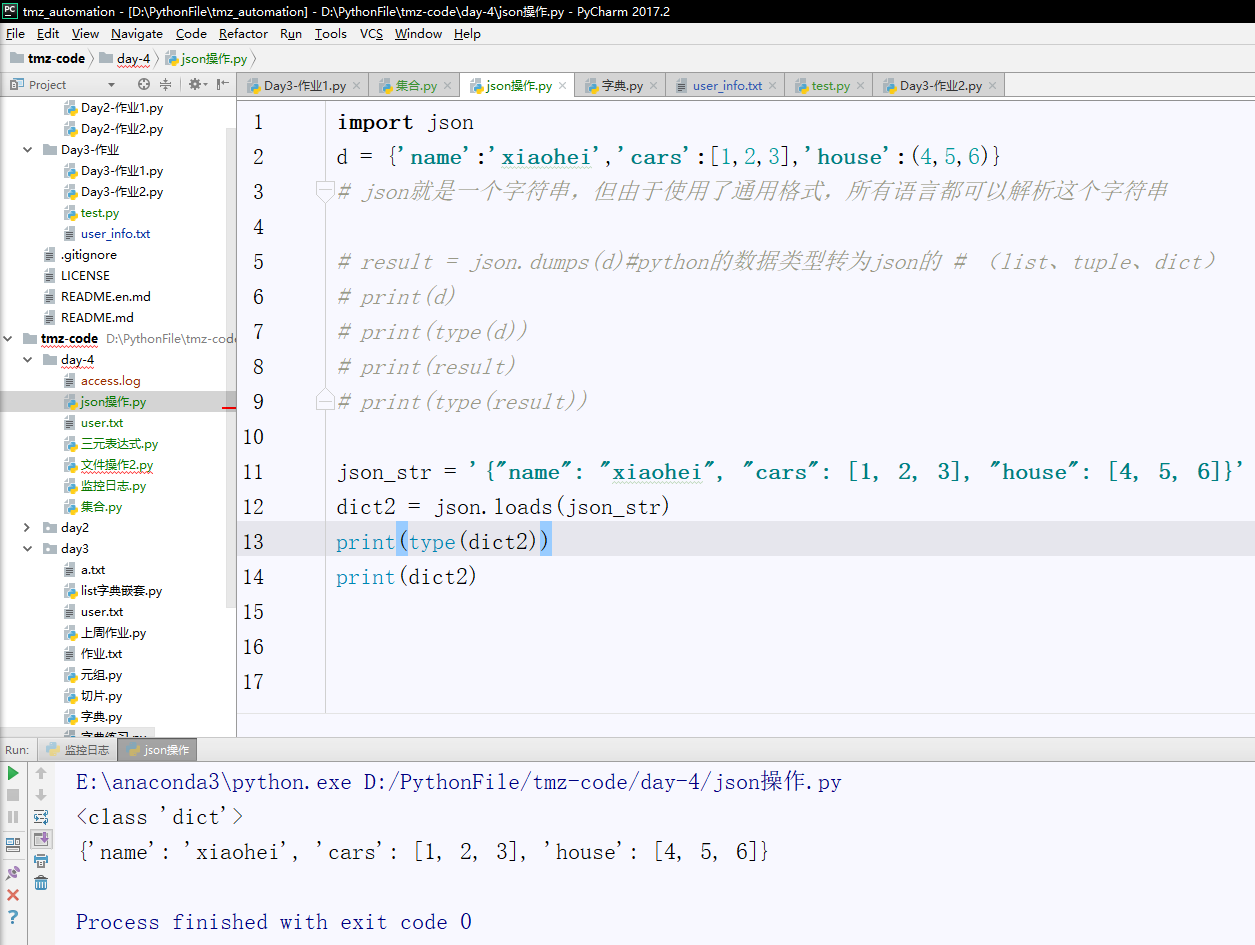The width and height of the screenshot is (1255, 945).
Task: Collapse the day3 folder
Action: click(27, 549)
